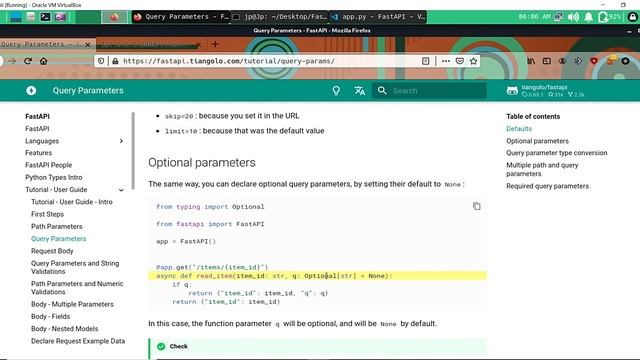Jump to Query parameter type conversion

pos(556,153)
